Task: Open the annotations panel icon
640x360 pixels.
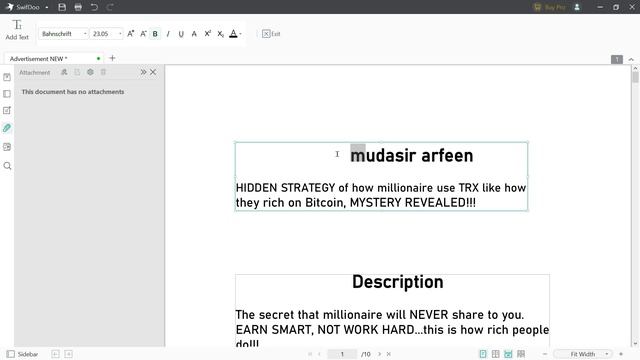Action: 7,111
